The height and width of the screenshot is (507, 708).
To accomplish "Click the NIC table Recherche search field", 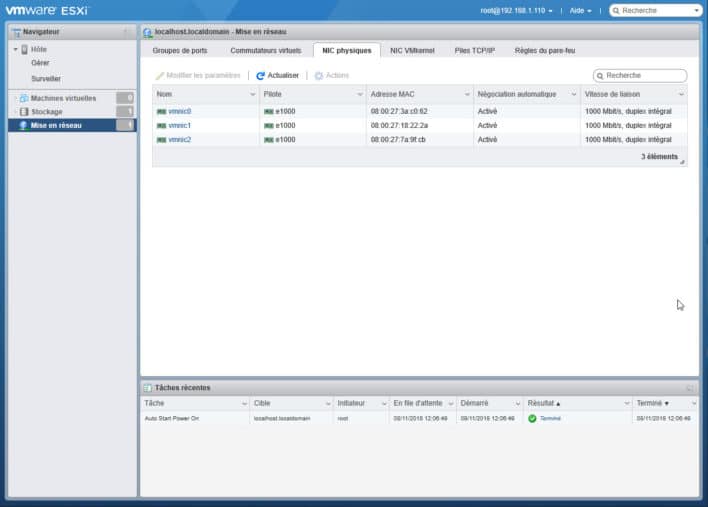I will click(x=644, y=76).
